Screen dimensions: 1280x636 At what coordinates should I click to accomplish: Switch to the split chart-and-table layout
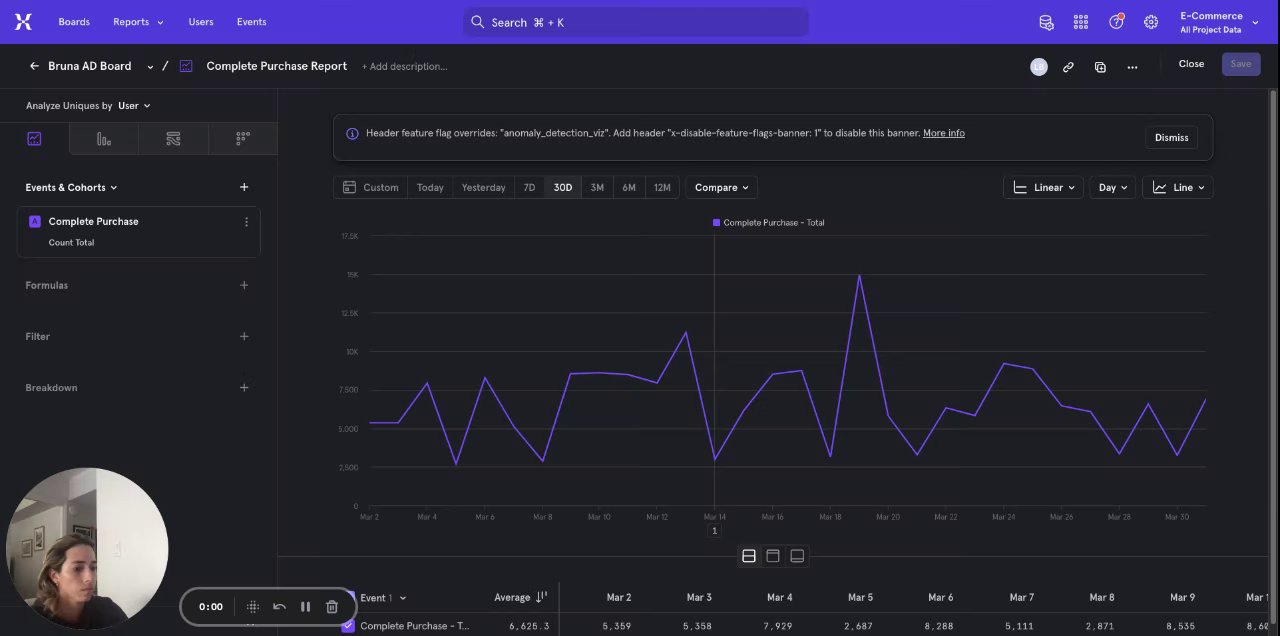point(748,556)
